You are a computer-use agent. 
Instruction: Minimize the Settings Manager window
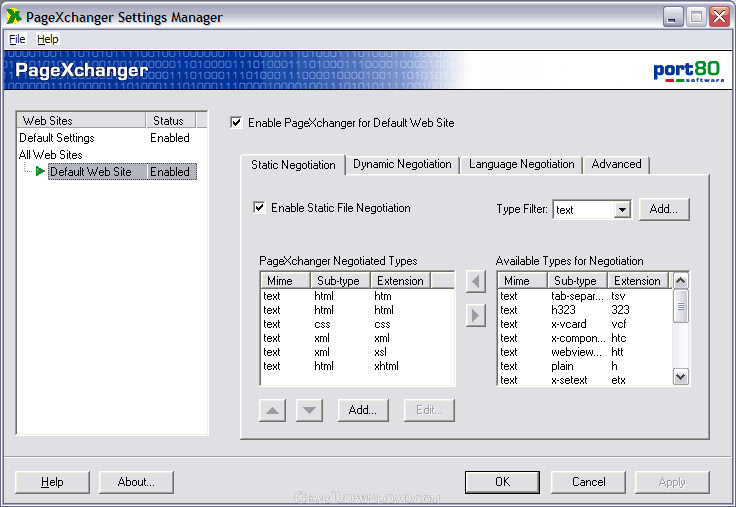[x=673, y=17]
